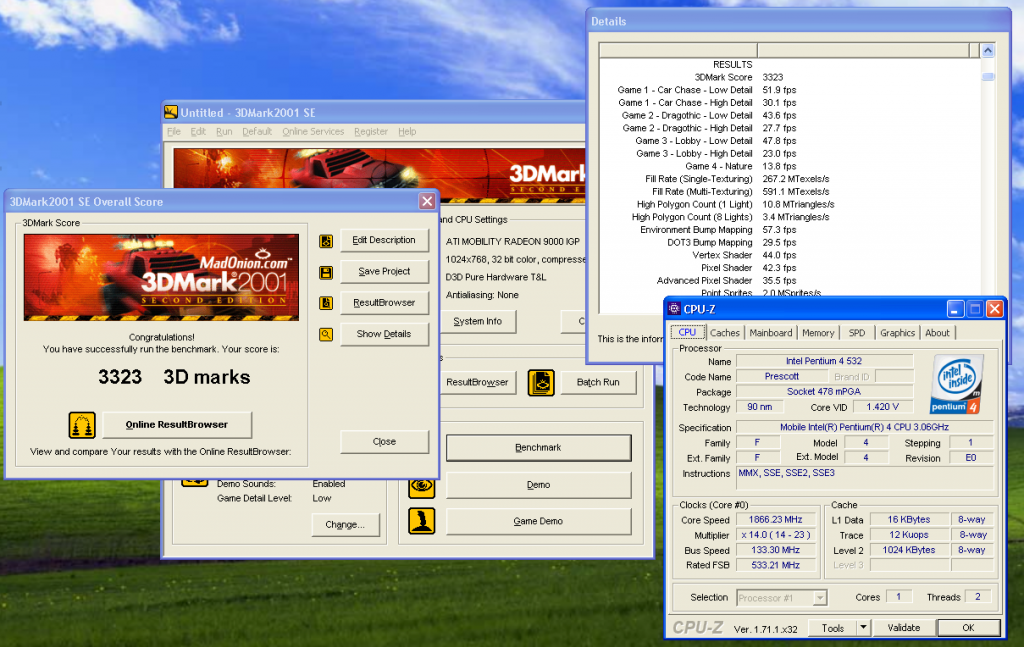Screen dimensions: 1024x647
Task: Select the CPU tab in CPU-Z
Action: [688, 332]
